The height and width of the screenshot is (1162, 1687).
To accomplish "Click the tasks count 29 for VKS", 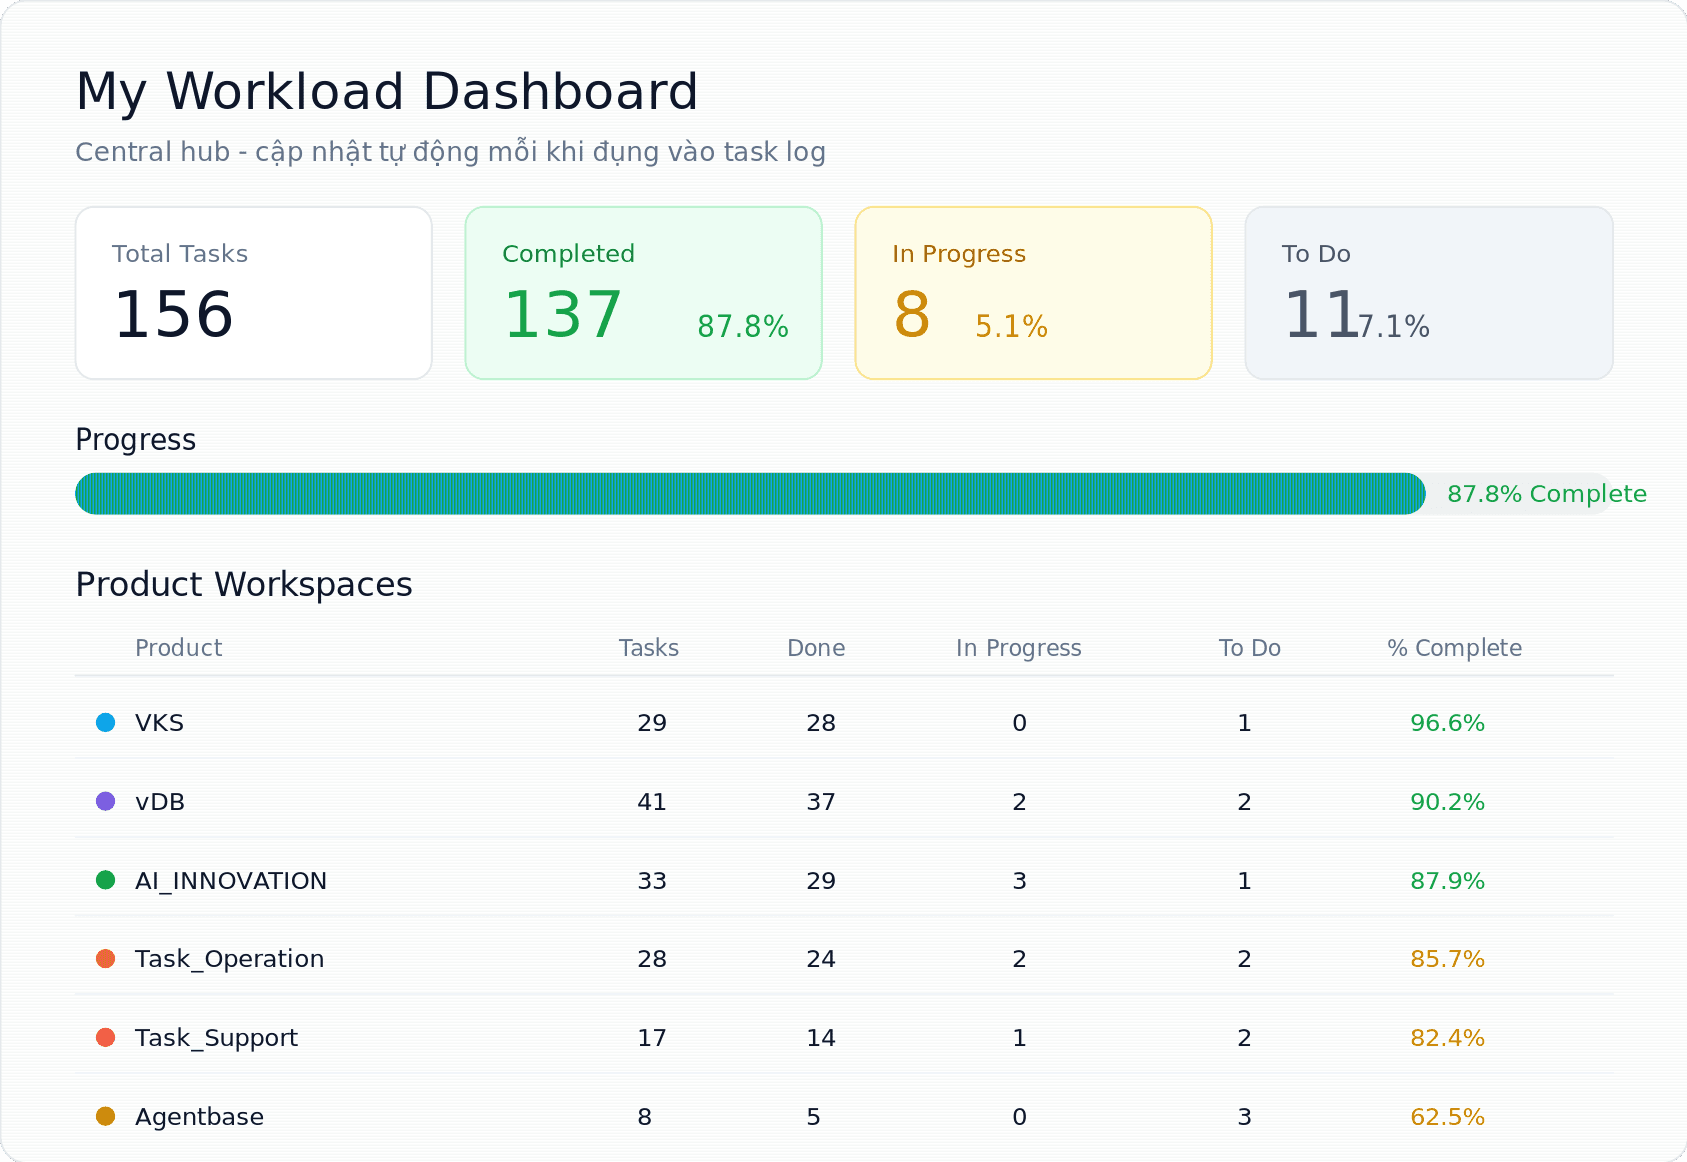I will tap(652, 723).
